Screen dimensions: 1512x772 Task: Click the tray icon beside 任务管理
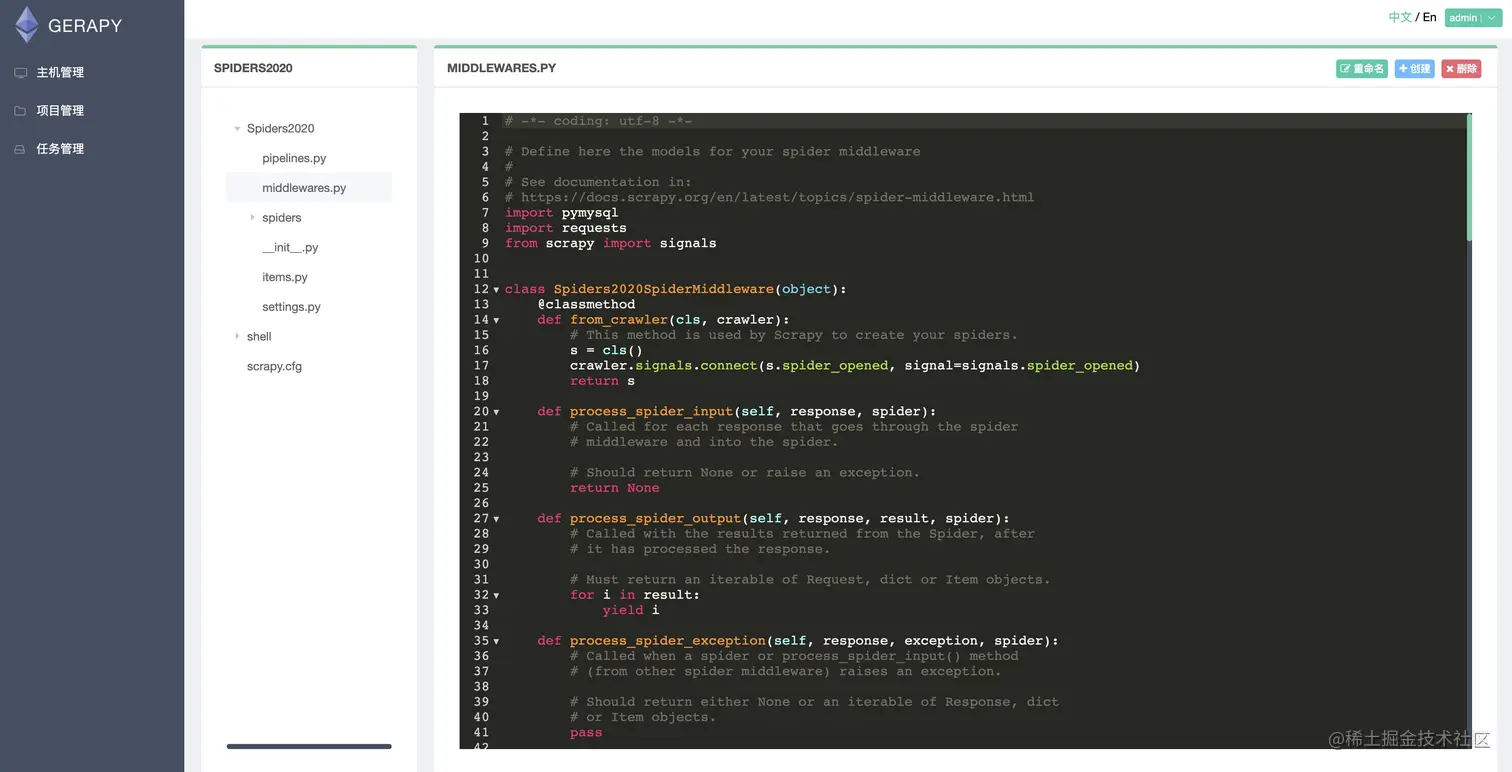point(20,149)
